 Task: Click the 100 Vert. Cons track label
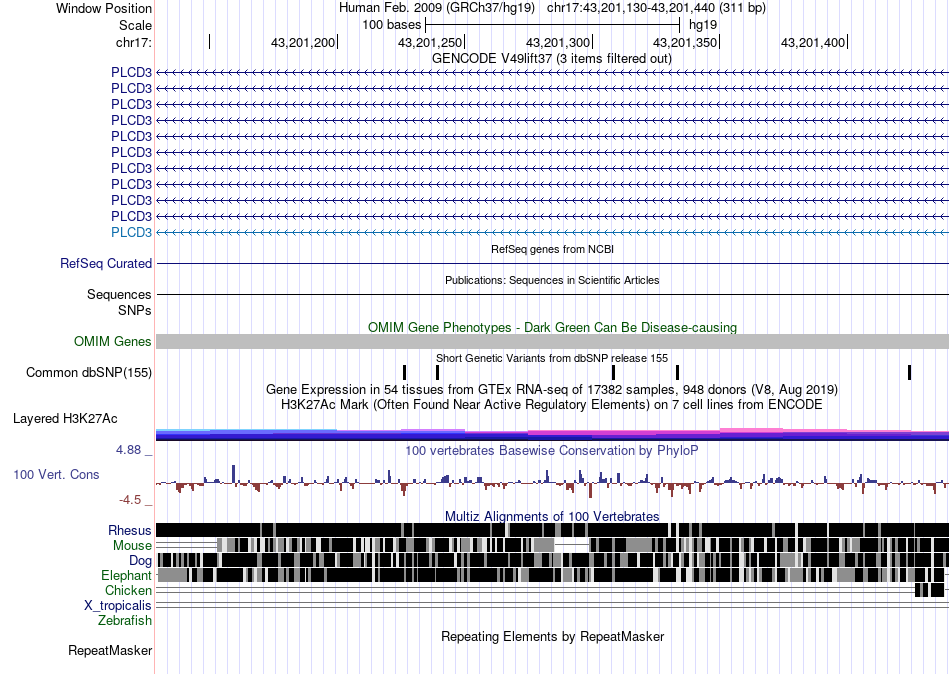point(56,475)
